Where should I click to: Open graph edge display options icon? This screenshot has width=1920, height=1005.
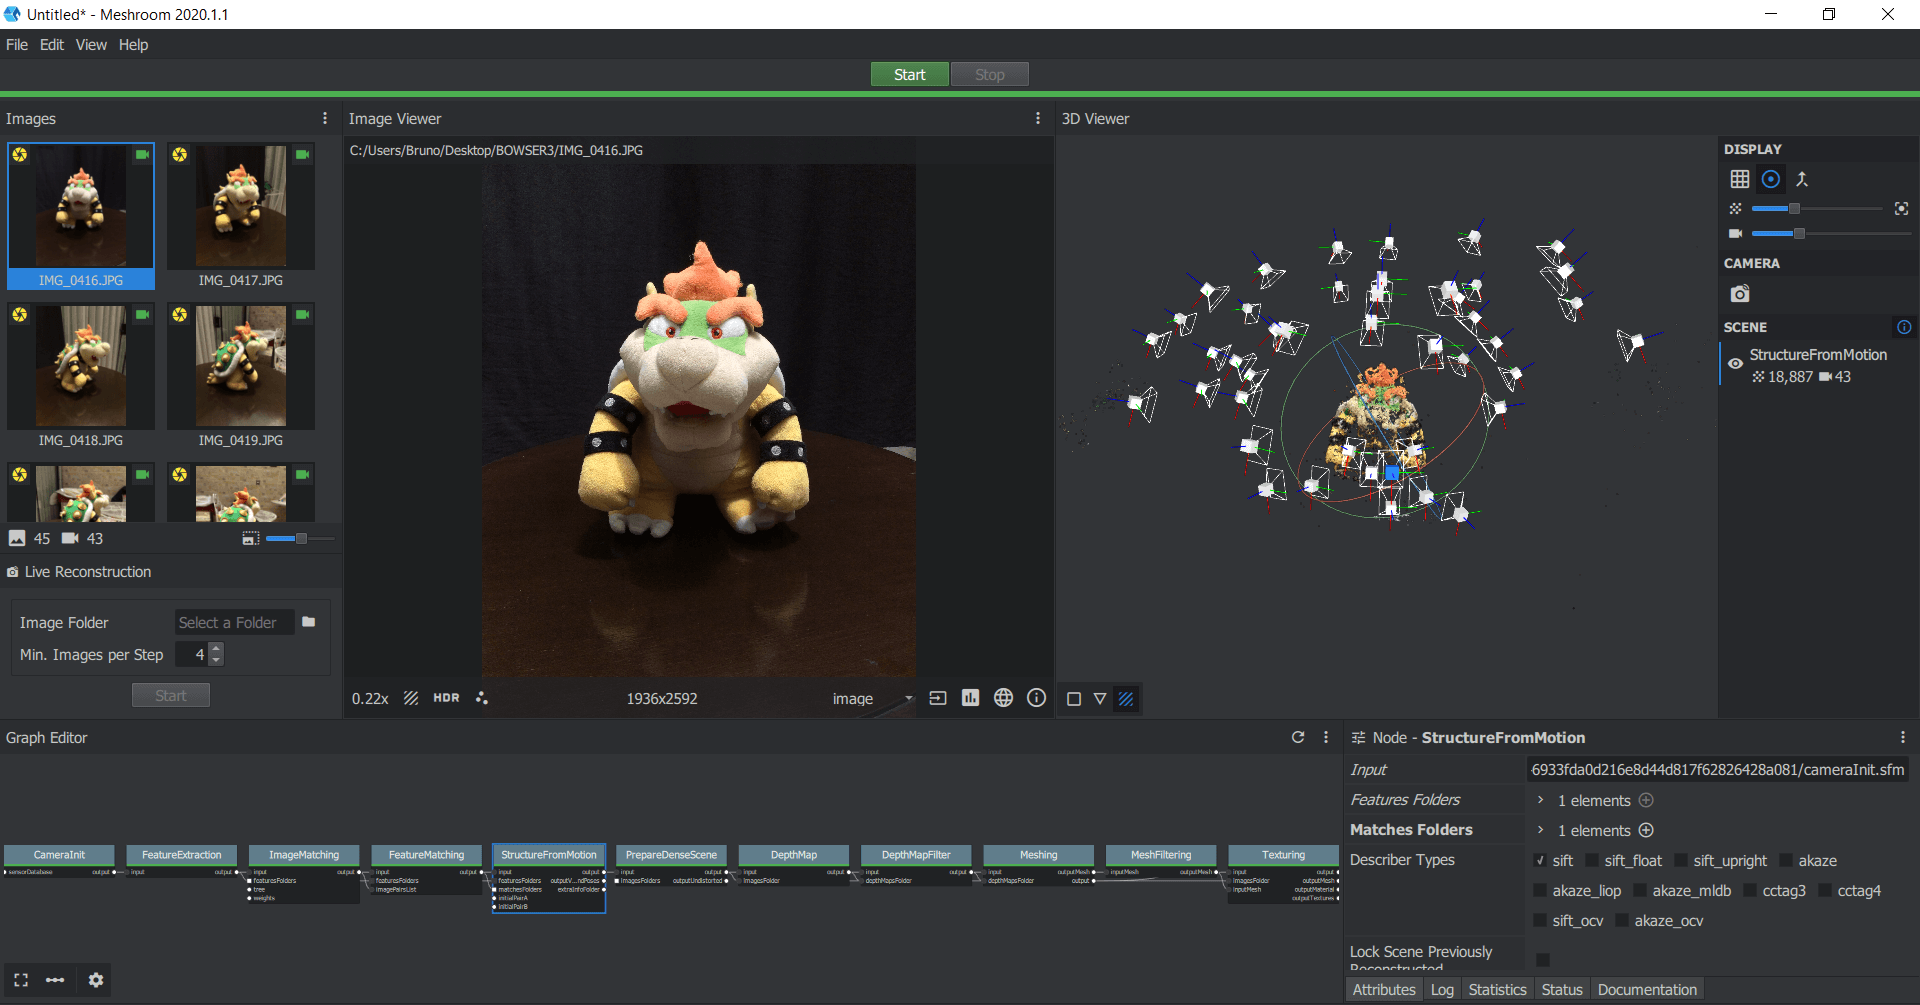(55, 980)
